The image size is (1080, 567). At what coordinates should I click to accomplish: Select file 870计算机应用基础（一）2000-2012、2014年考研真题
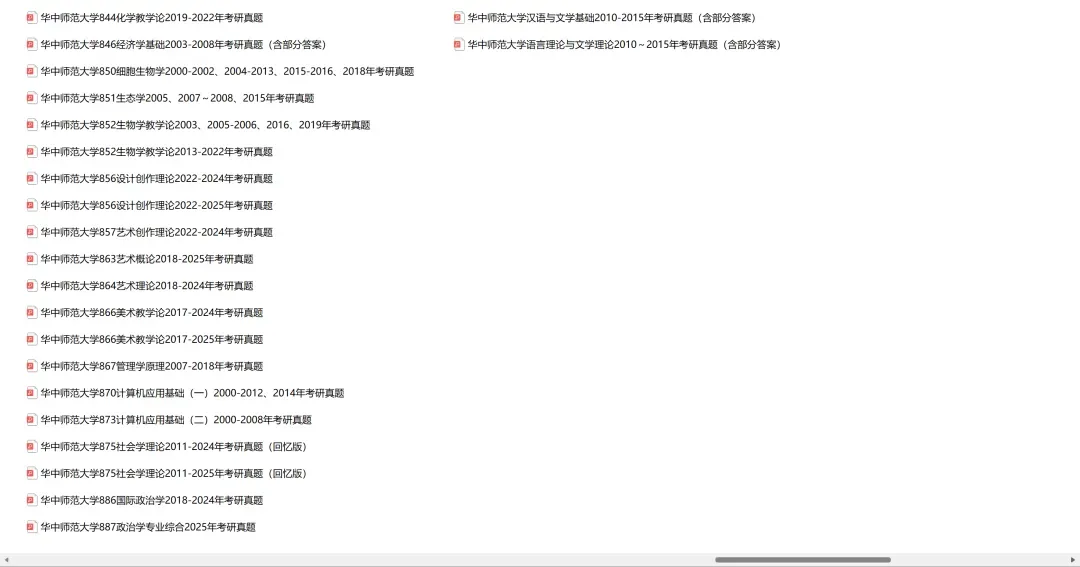click(192, 393)
